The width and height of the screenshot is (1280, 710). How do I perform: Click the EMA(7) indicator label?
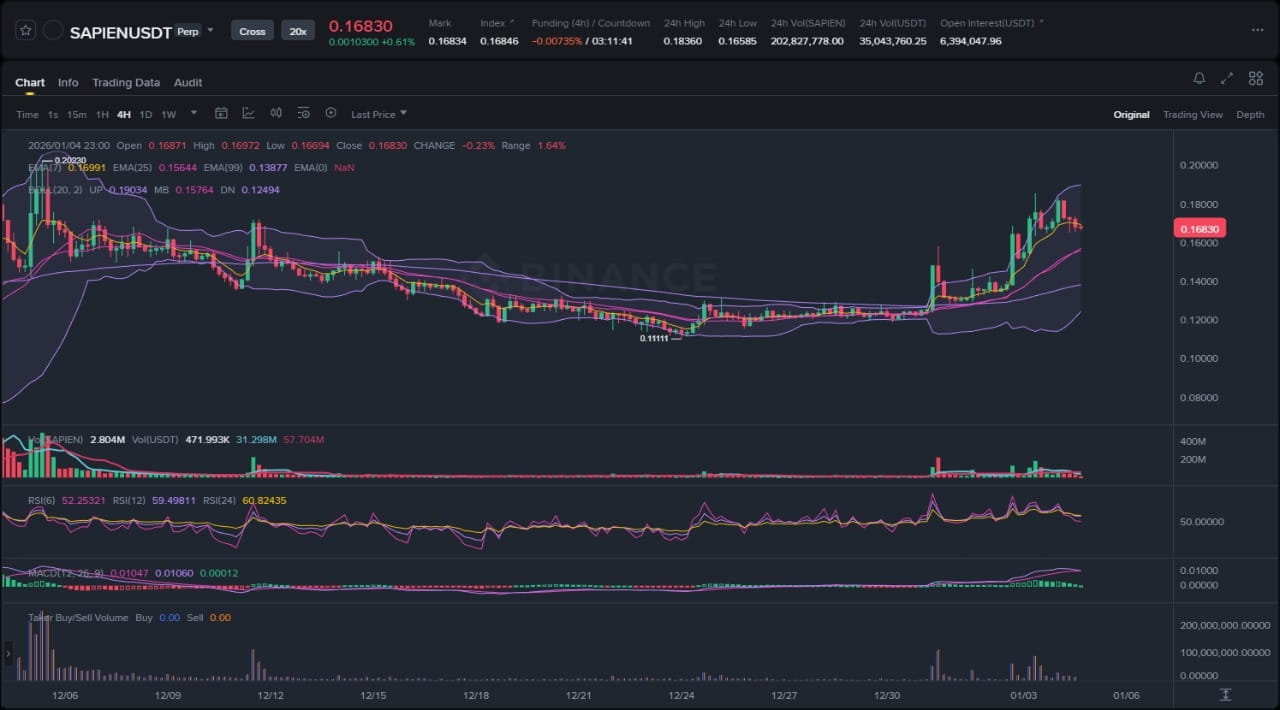click(44, 168)
